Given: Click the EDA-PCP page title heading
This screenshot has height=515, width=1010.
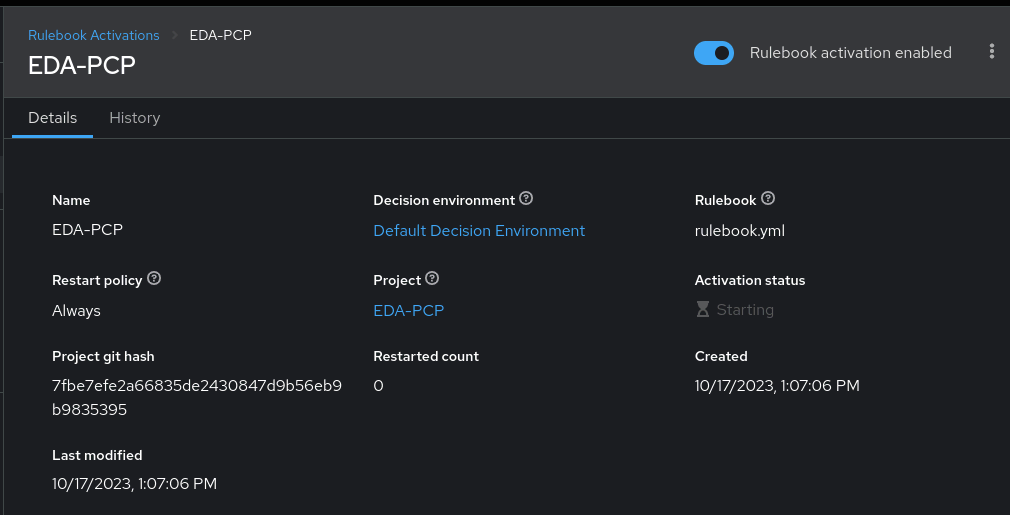Looking at the screenshot, I should click(x=81, y=66).
